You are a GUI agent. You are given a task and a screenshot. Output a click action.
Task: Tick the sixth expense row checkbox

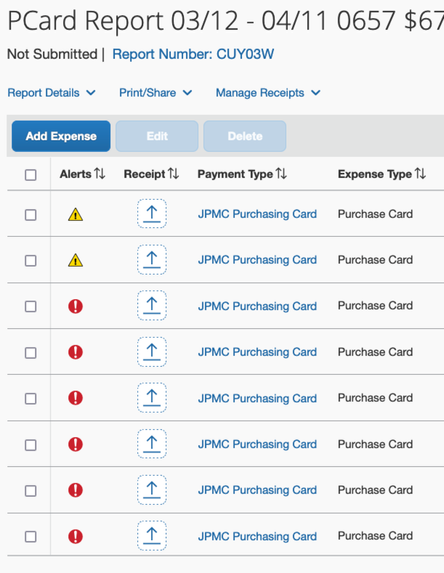31,445
